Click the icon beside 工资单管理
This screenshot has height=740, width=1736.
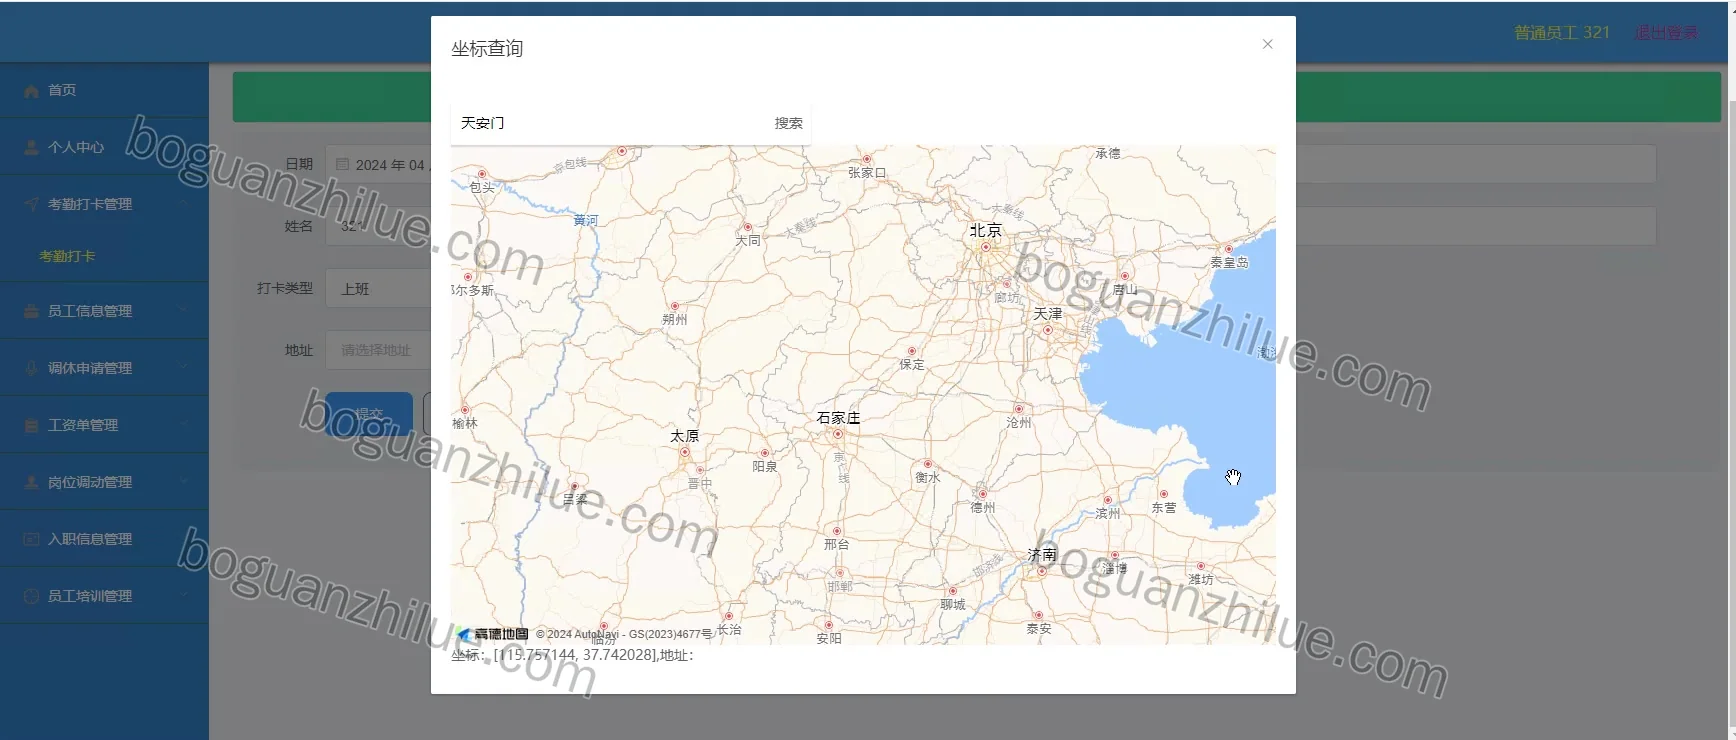[x=31, y=425]
